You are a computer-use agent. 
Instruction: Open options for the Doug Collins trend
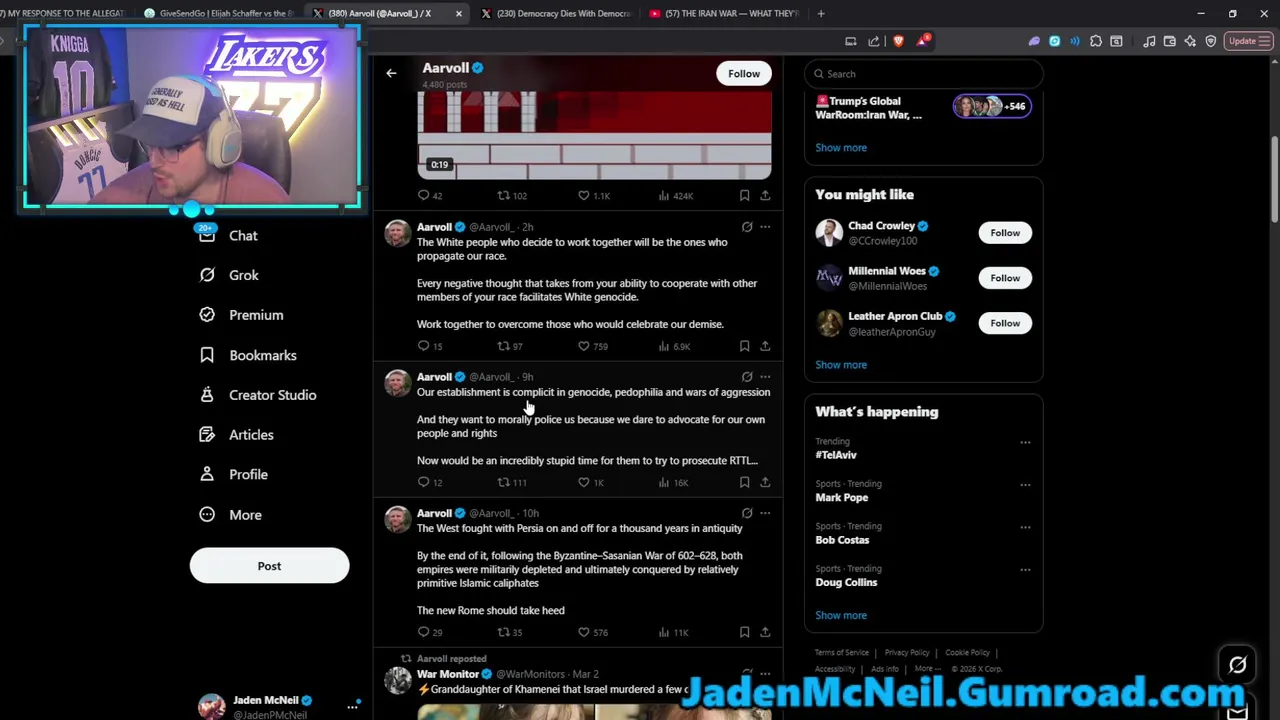click(1025, 569)
